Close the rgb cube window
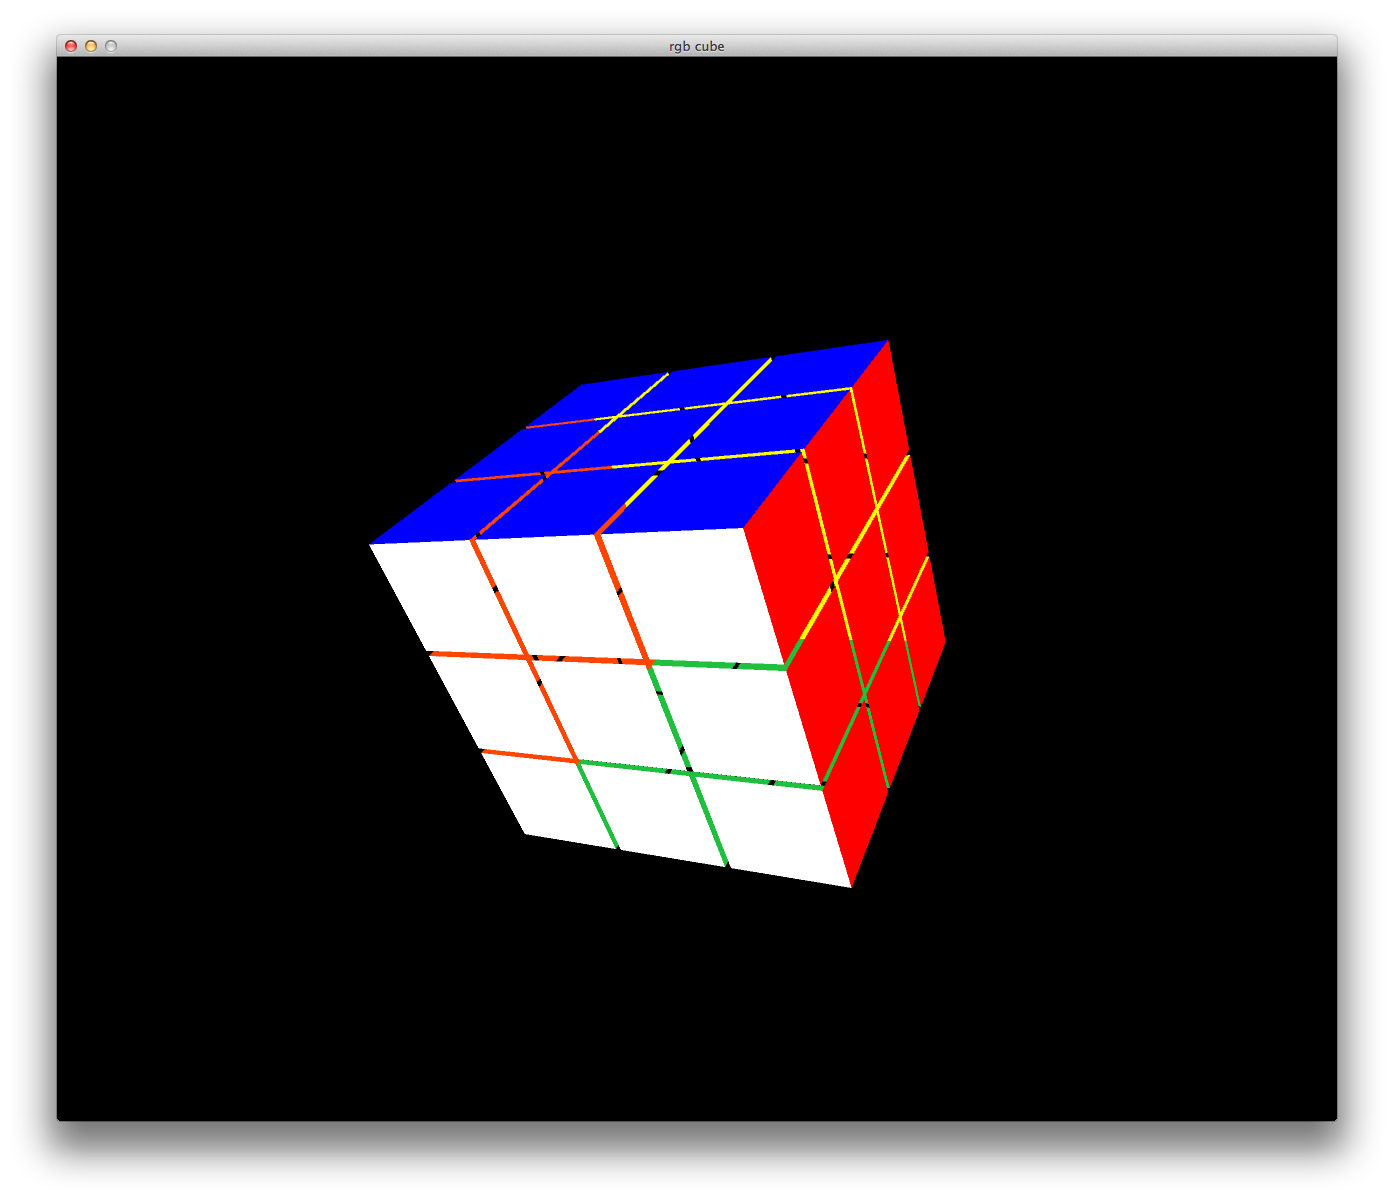Image resolution: width=1394 pixels, height=1200 pixels. tap(71, 46)
